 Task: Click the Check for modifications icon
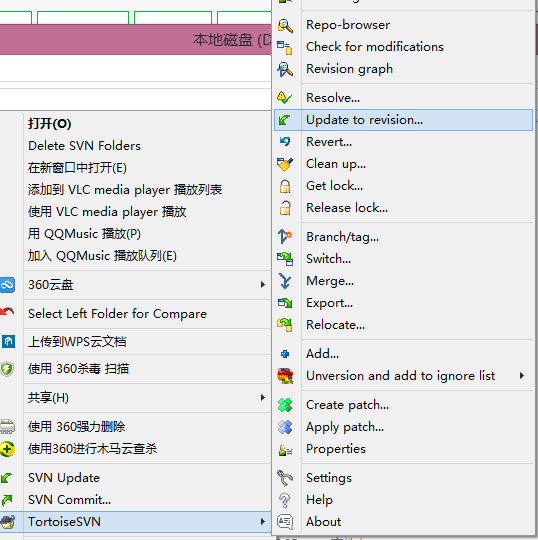285,47
